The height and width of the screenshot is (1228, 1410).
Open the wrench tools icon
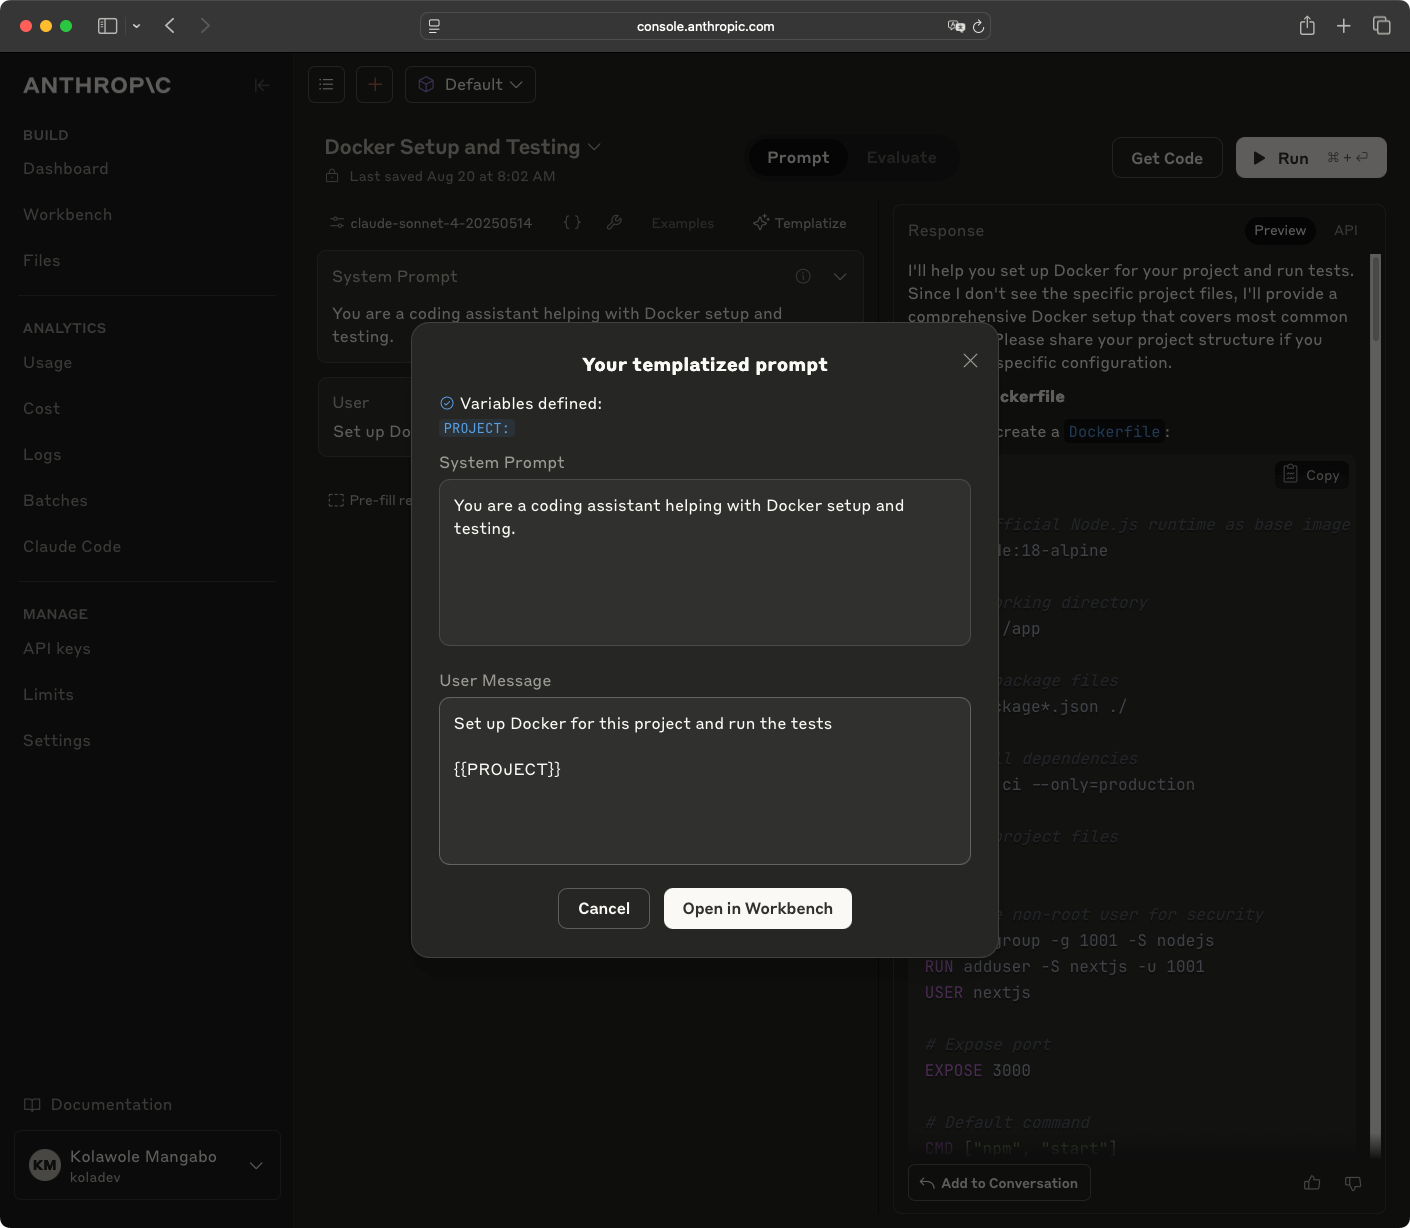coord(614,222)
